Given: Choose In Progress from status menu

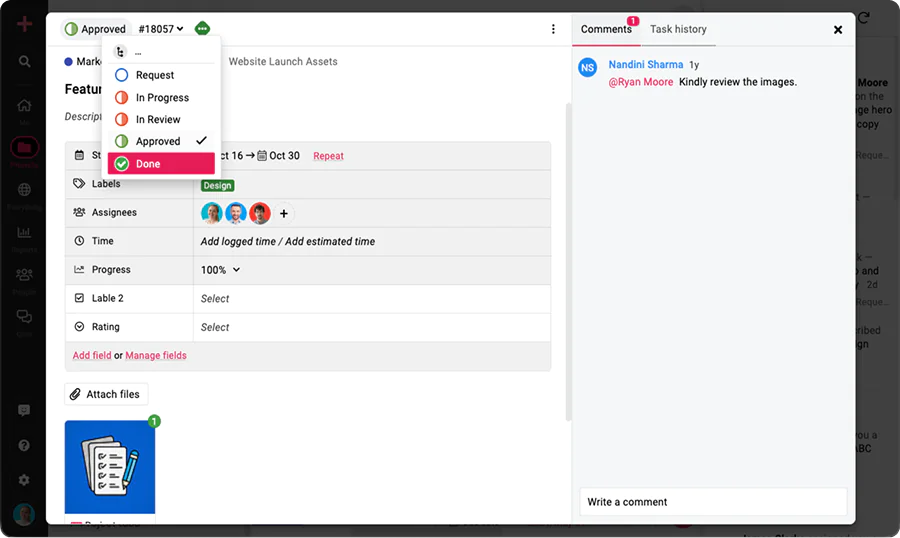Looking at the screenshot, I should [161, 98].
